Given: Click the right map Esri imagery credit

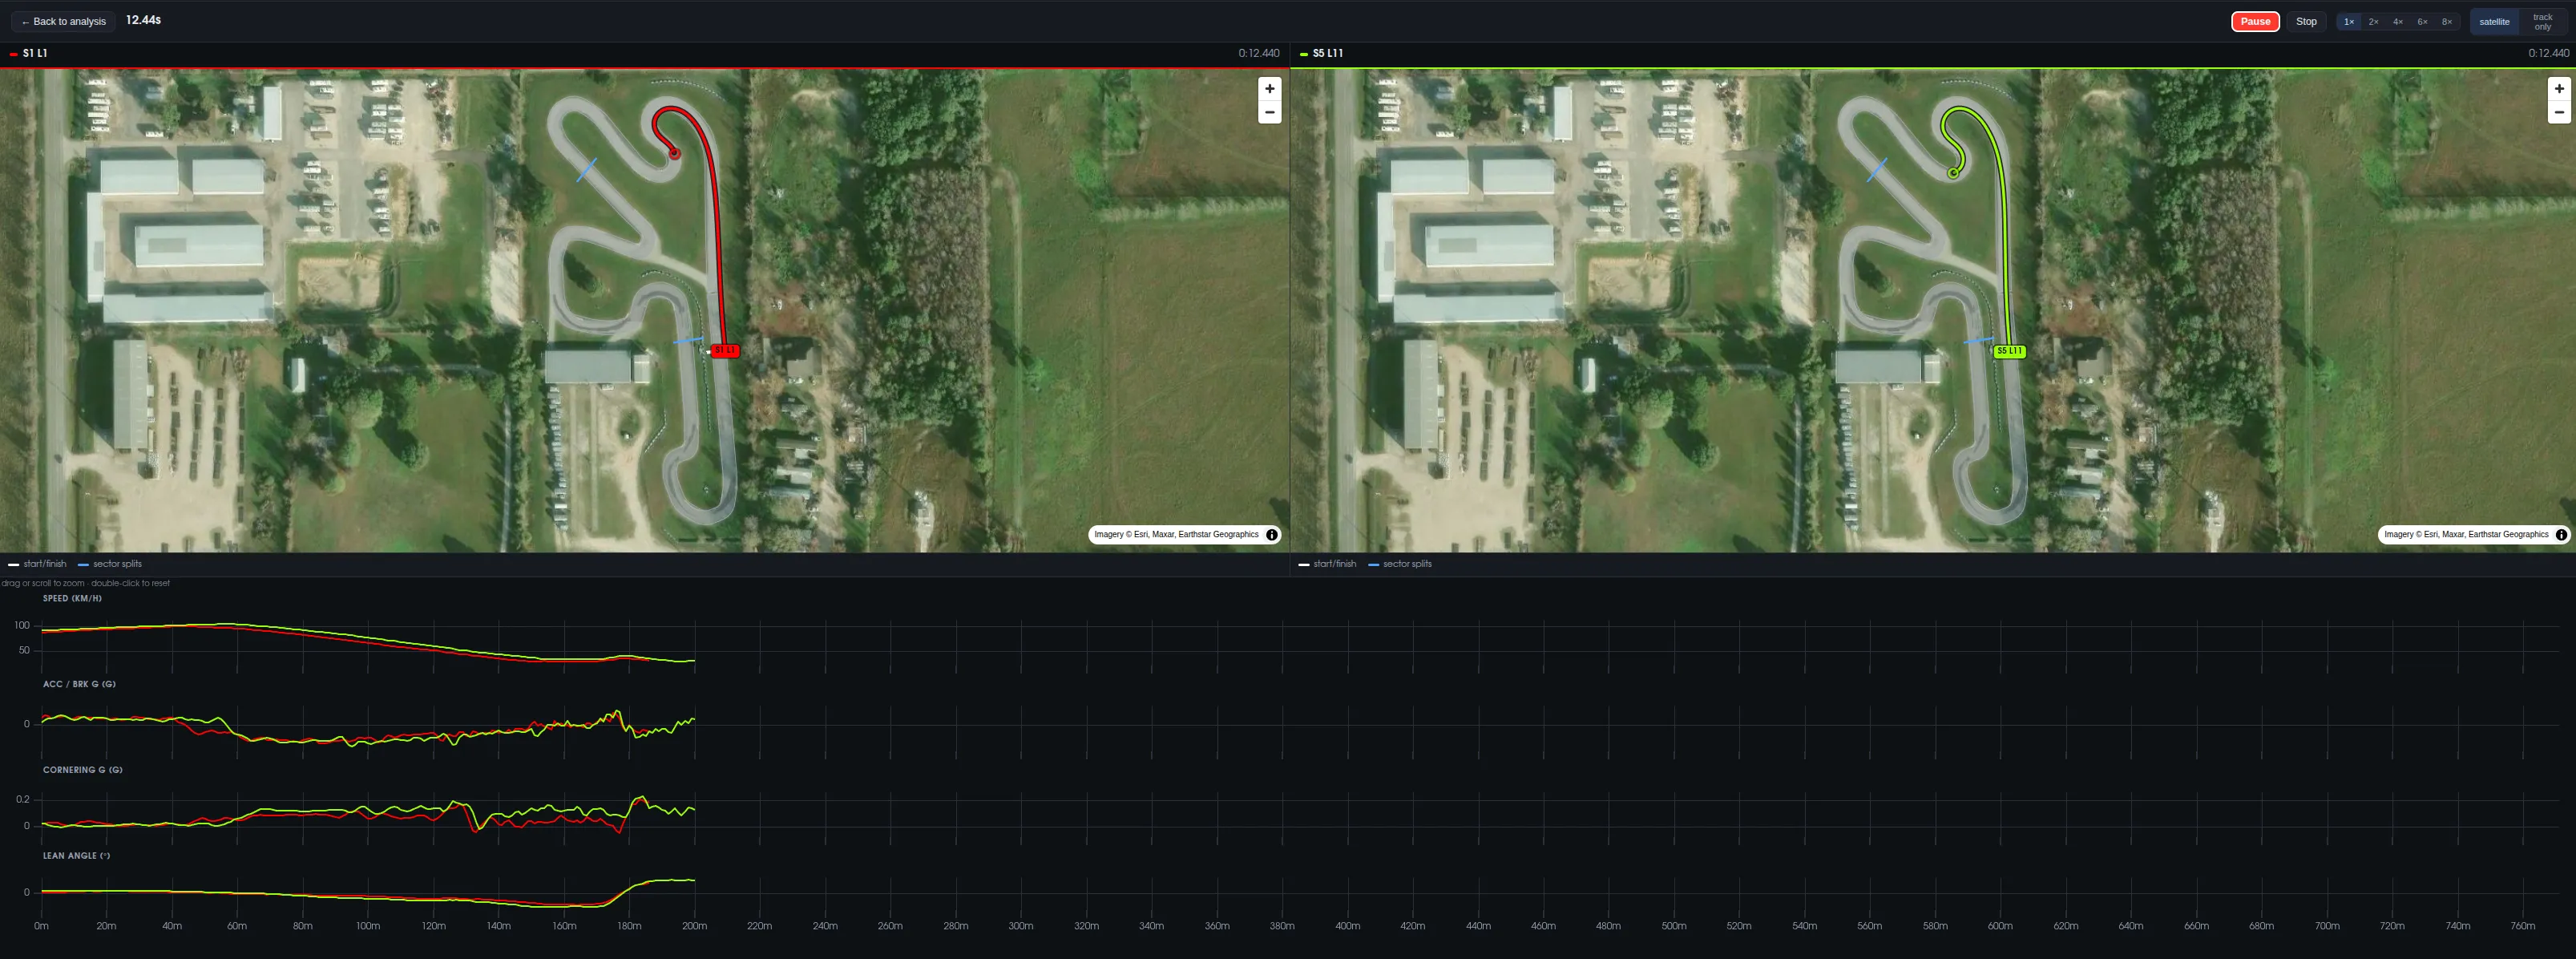Looking at the screenshot, I should coord(2465,535).
